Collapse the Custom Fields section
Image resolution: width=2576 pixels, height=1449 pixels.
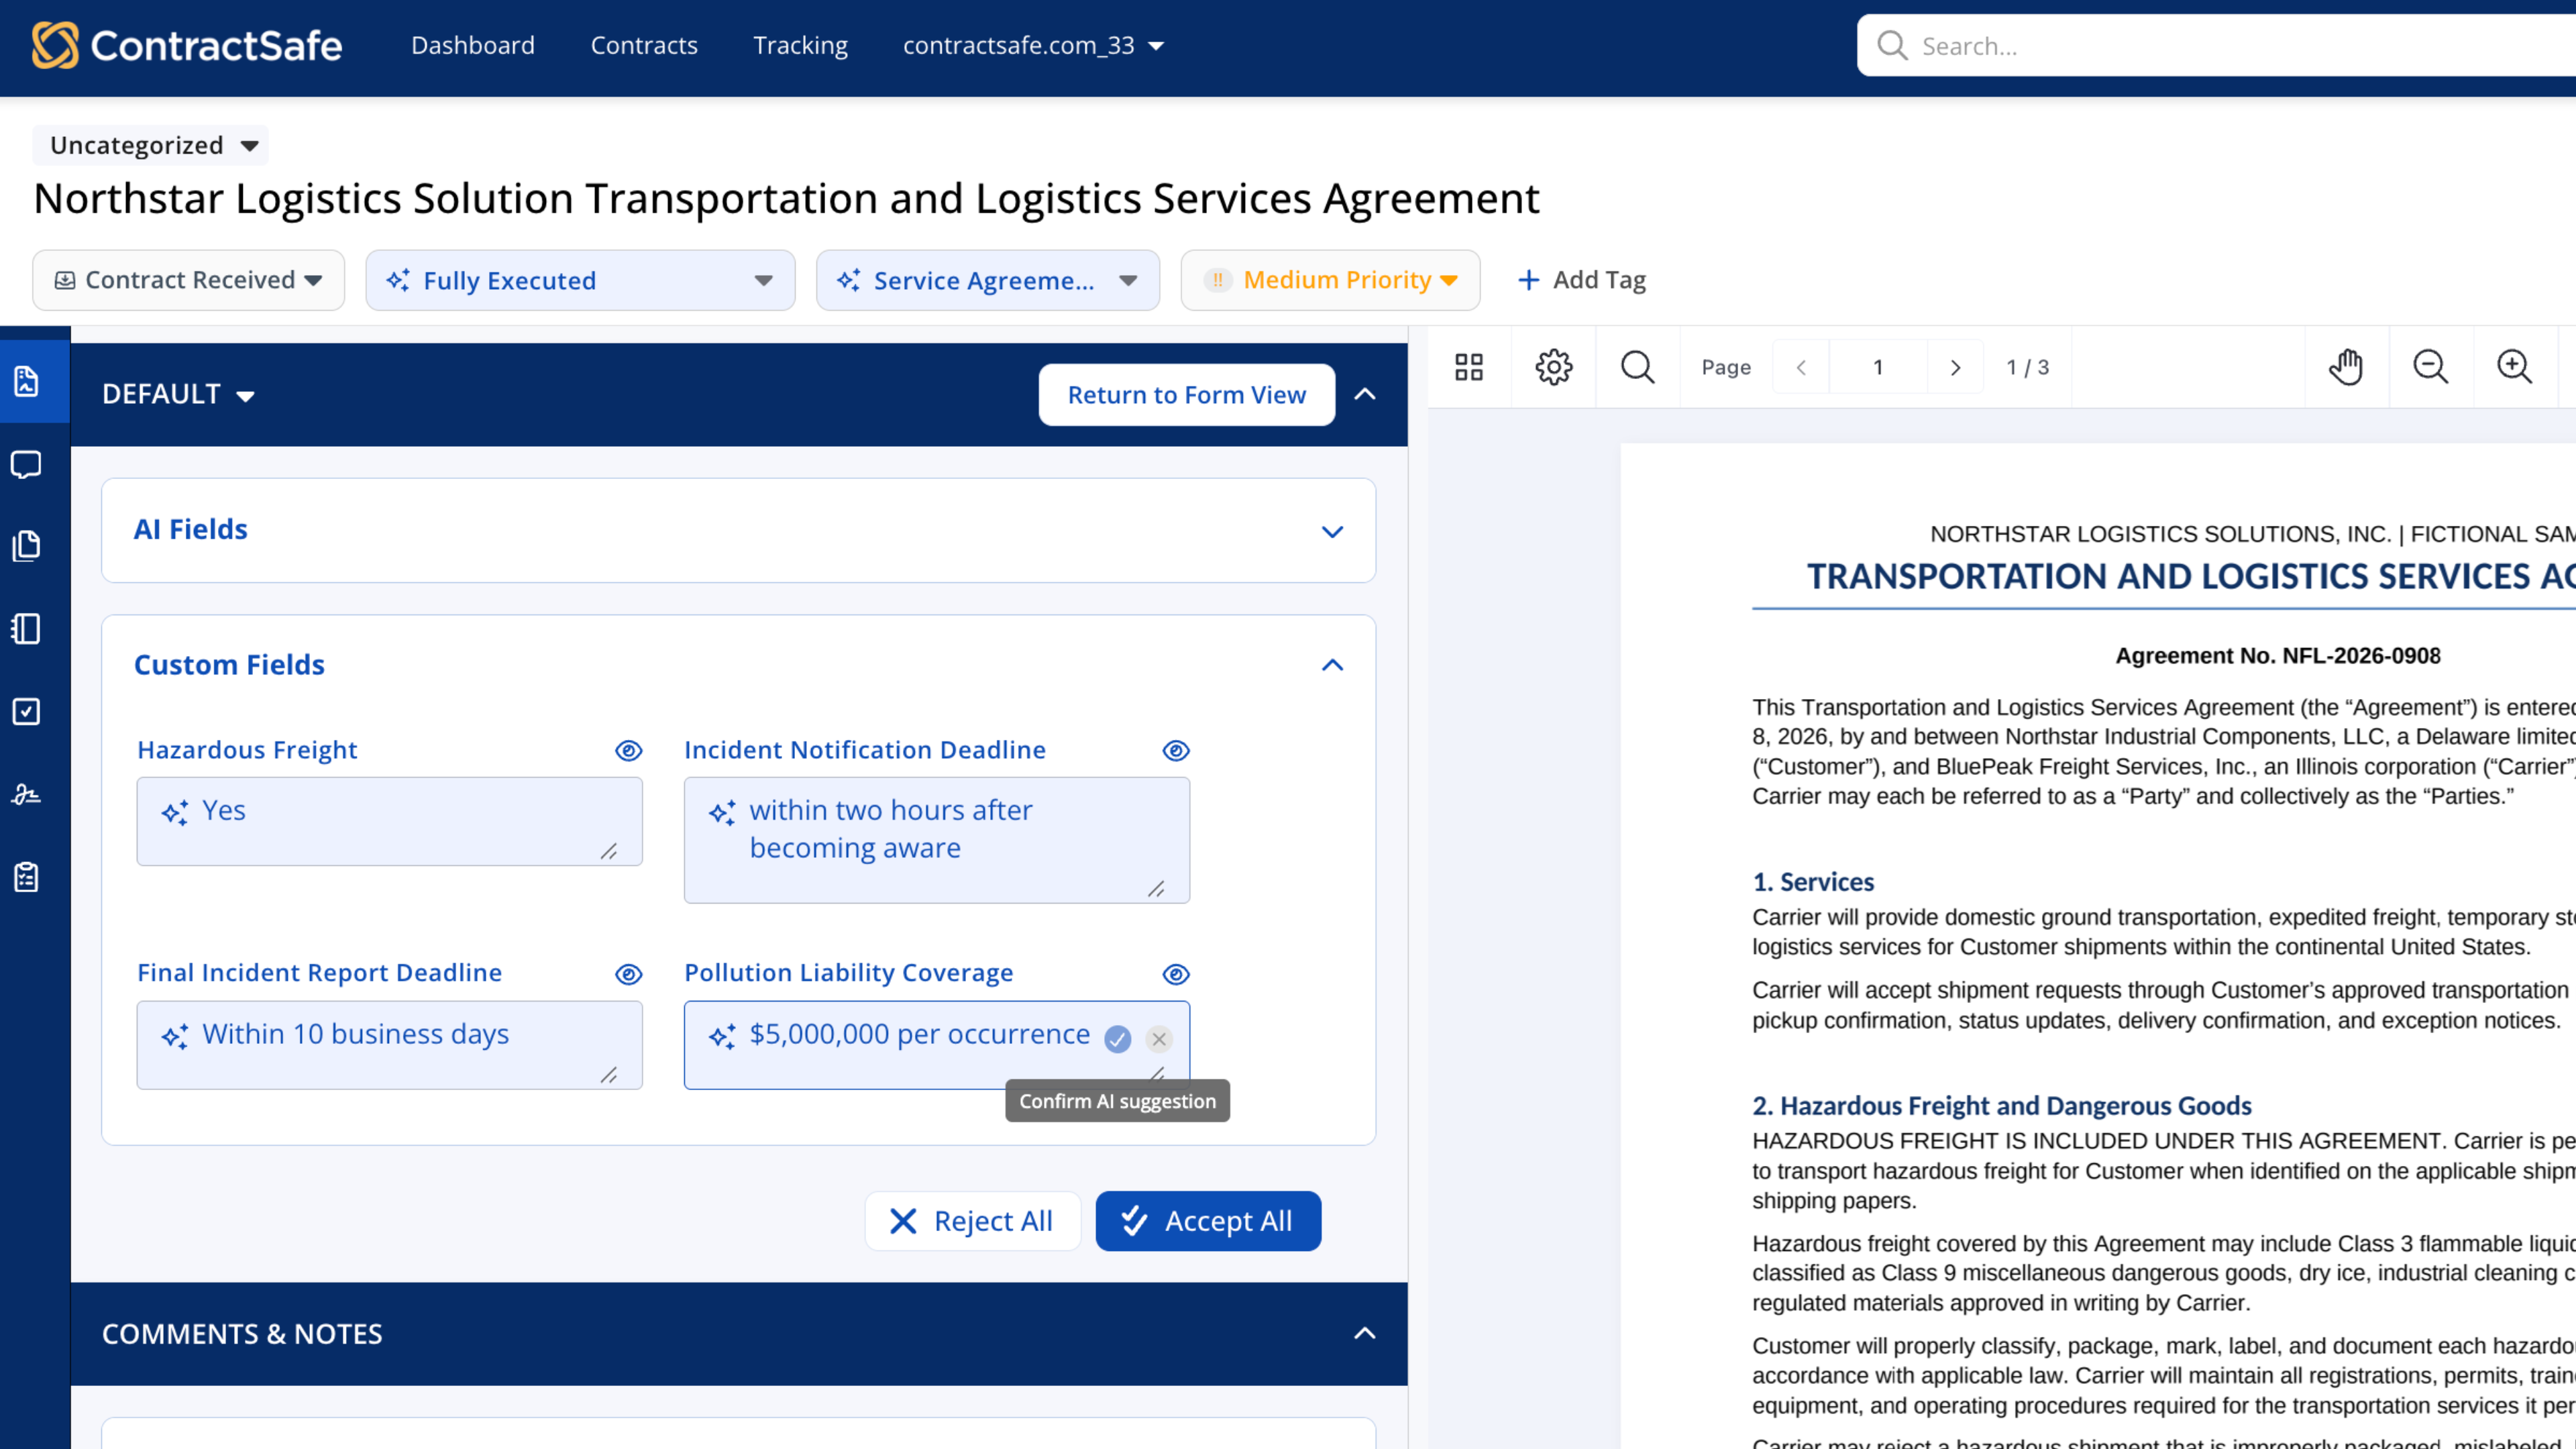click(x=1332, y=665)
